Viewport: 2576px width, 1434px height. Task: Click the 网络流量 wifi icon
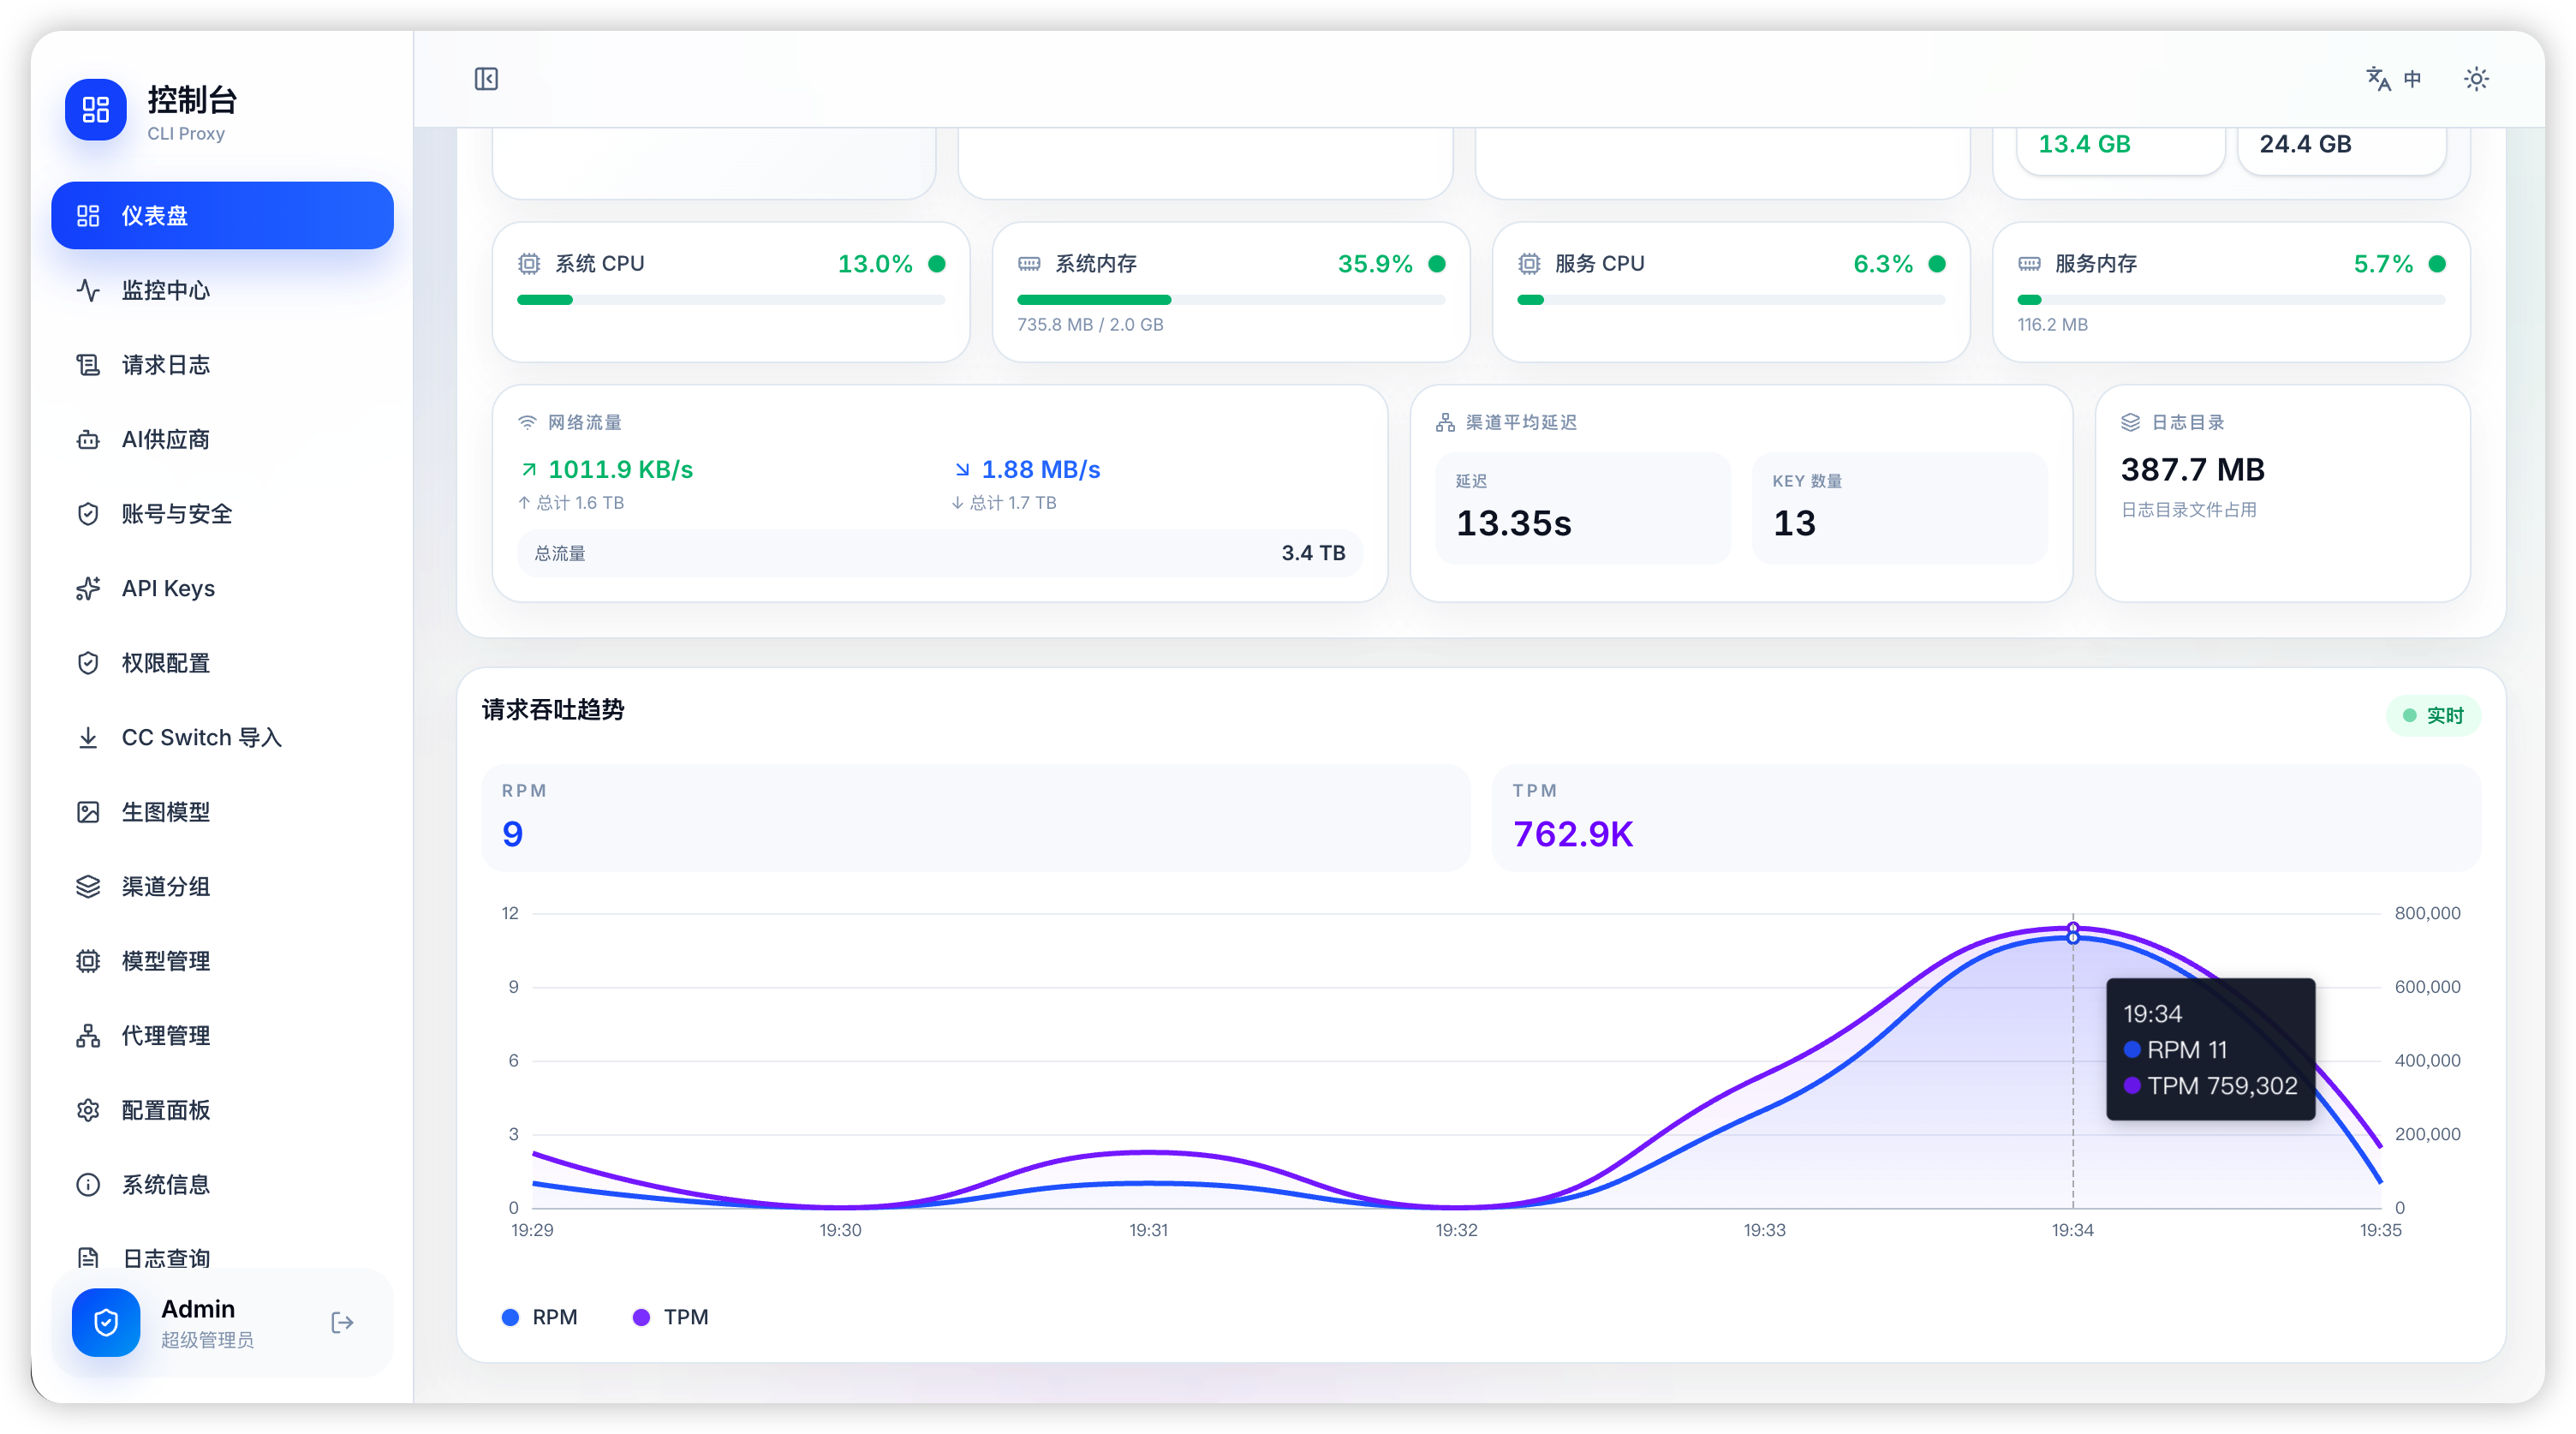[527, 422]
